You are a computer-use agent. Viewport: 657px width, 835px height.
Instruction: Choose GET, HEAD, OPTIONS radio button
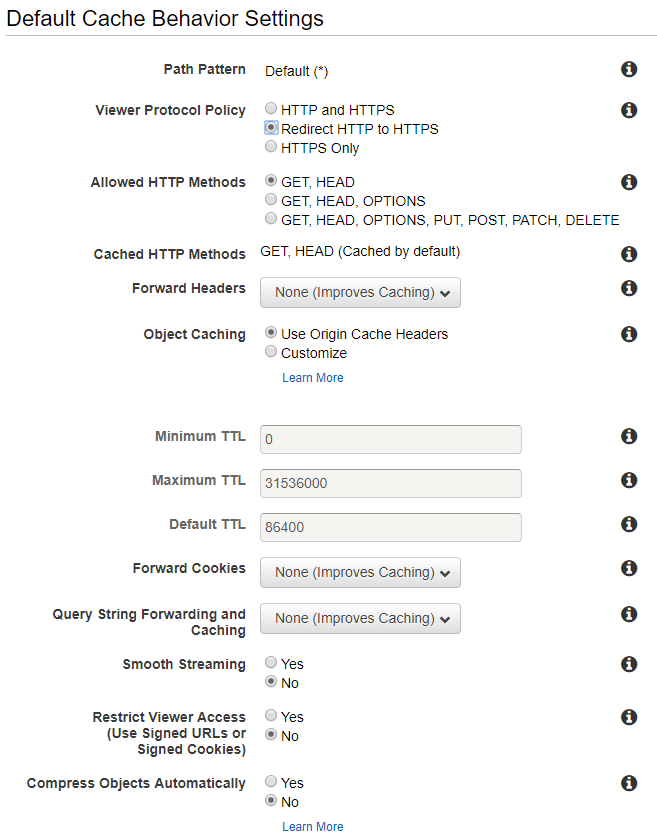[271, 201]
